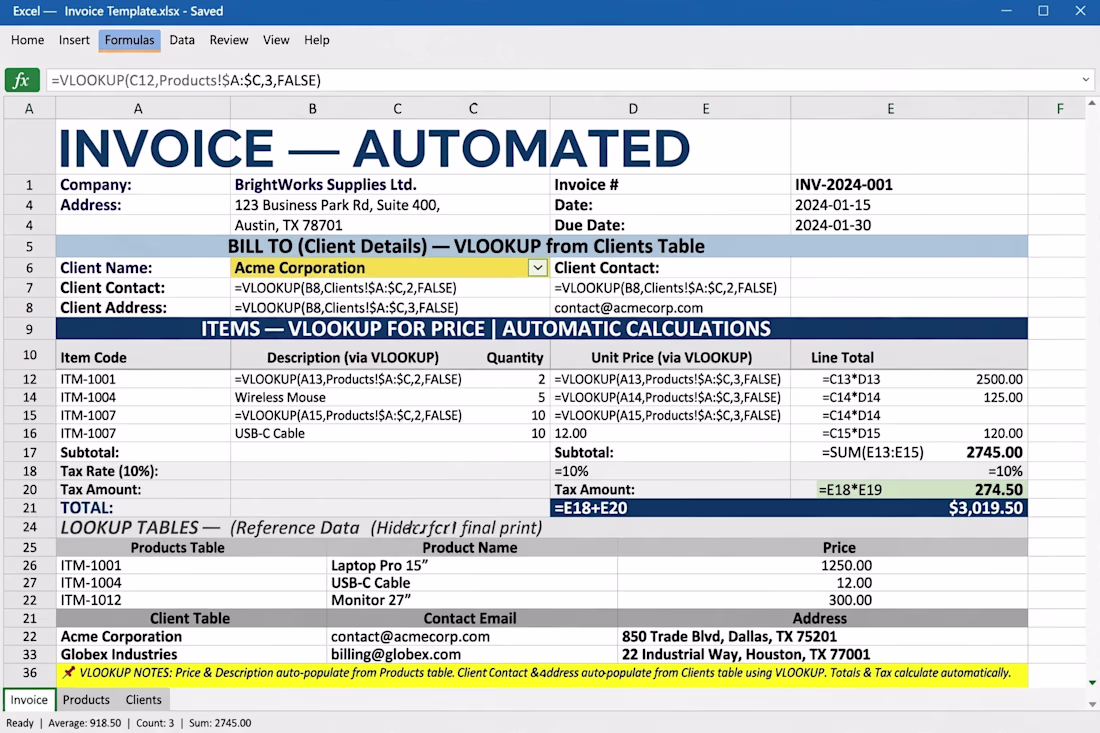This screenshot has height=733, width=1100.
Task: Open the Client Name dropdown arrow
Action: pos(537,268)
